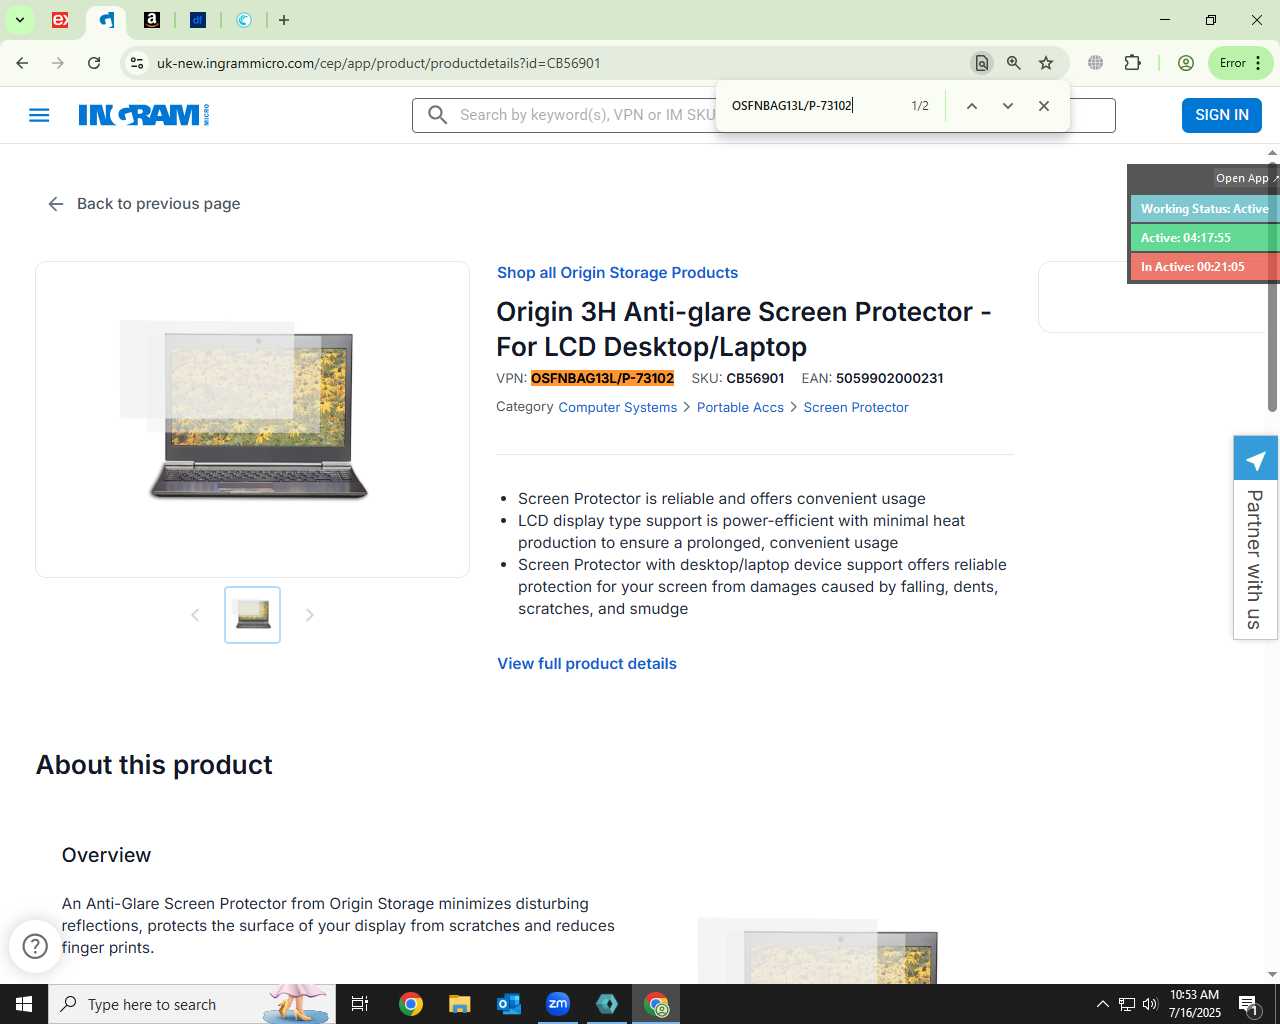Switch to the first red browser tab

point(60,20)
